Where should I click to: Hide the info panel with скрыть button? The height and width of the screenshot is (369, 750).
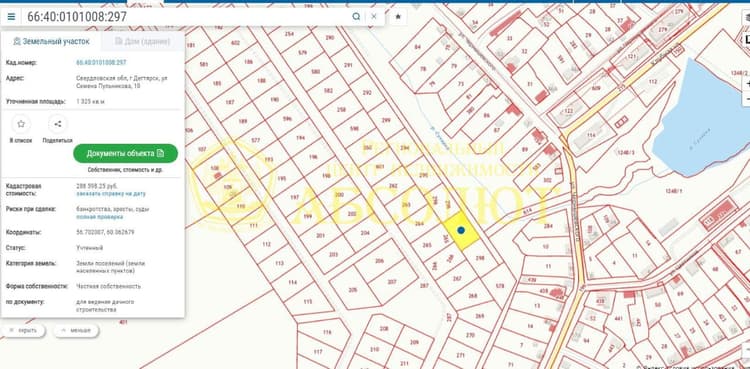click(23, 330)
